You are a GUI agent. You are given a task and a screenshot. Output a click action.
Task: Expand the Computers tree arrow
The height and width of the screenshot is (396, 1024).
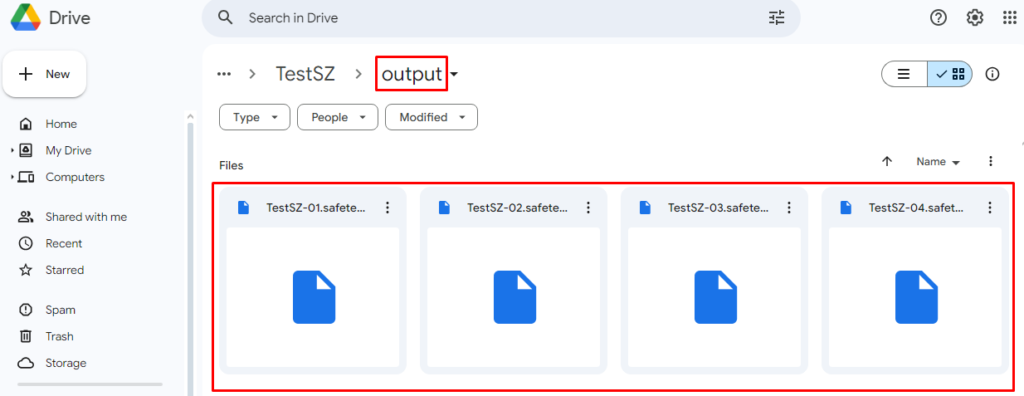12,178
